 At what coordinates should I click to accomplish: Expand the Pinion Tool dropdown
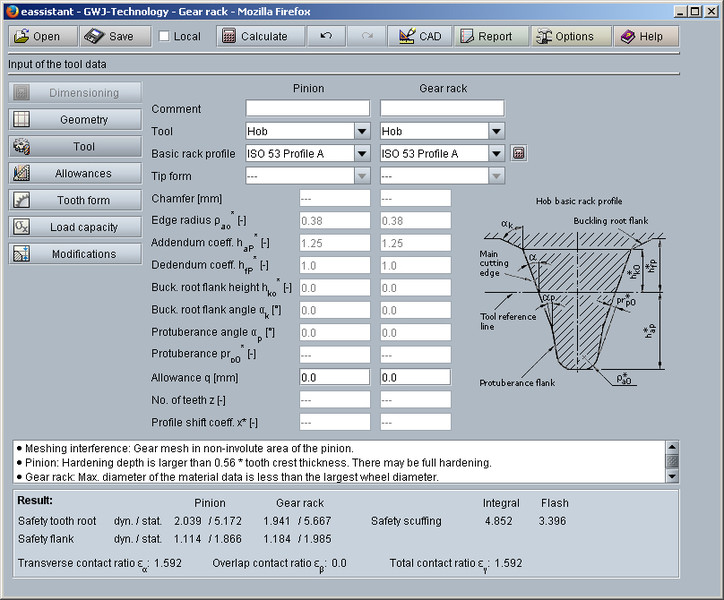click(361, 131)
